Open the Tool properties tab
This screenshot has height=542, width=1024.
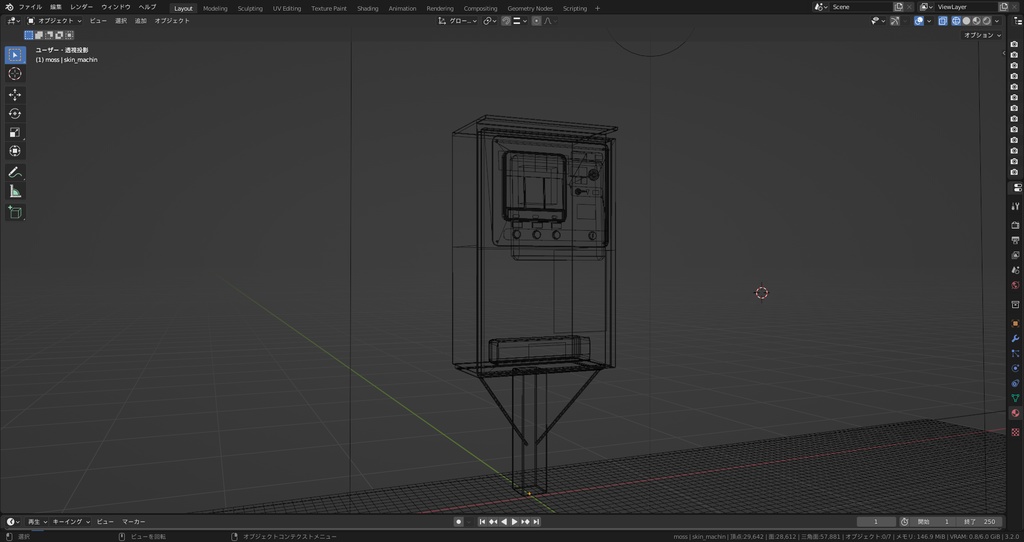(1015, 206)
